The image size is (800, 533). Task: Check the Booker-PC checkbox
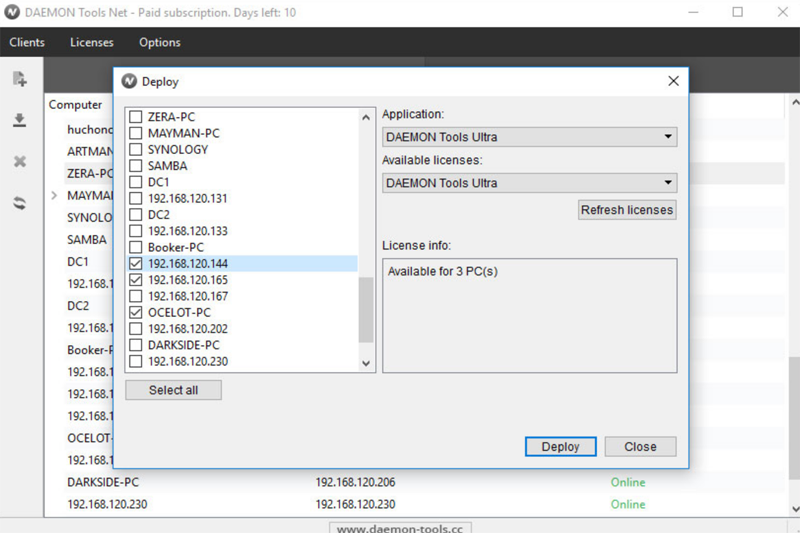coord(136,247)
